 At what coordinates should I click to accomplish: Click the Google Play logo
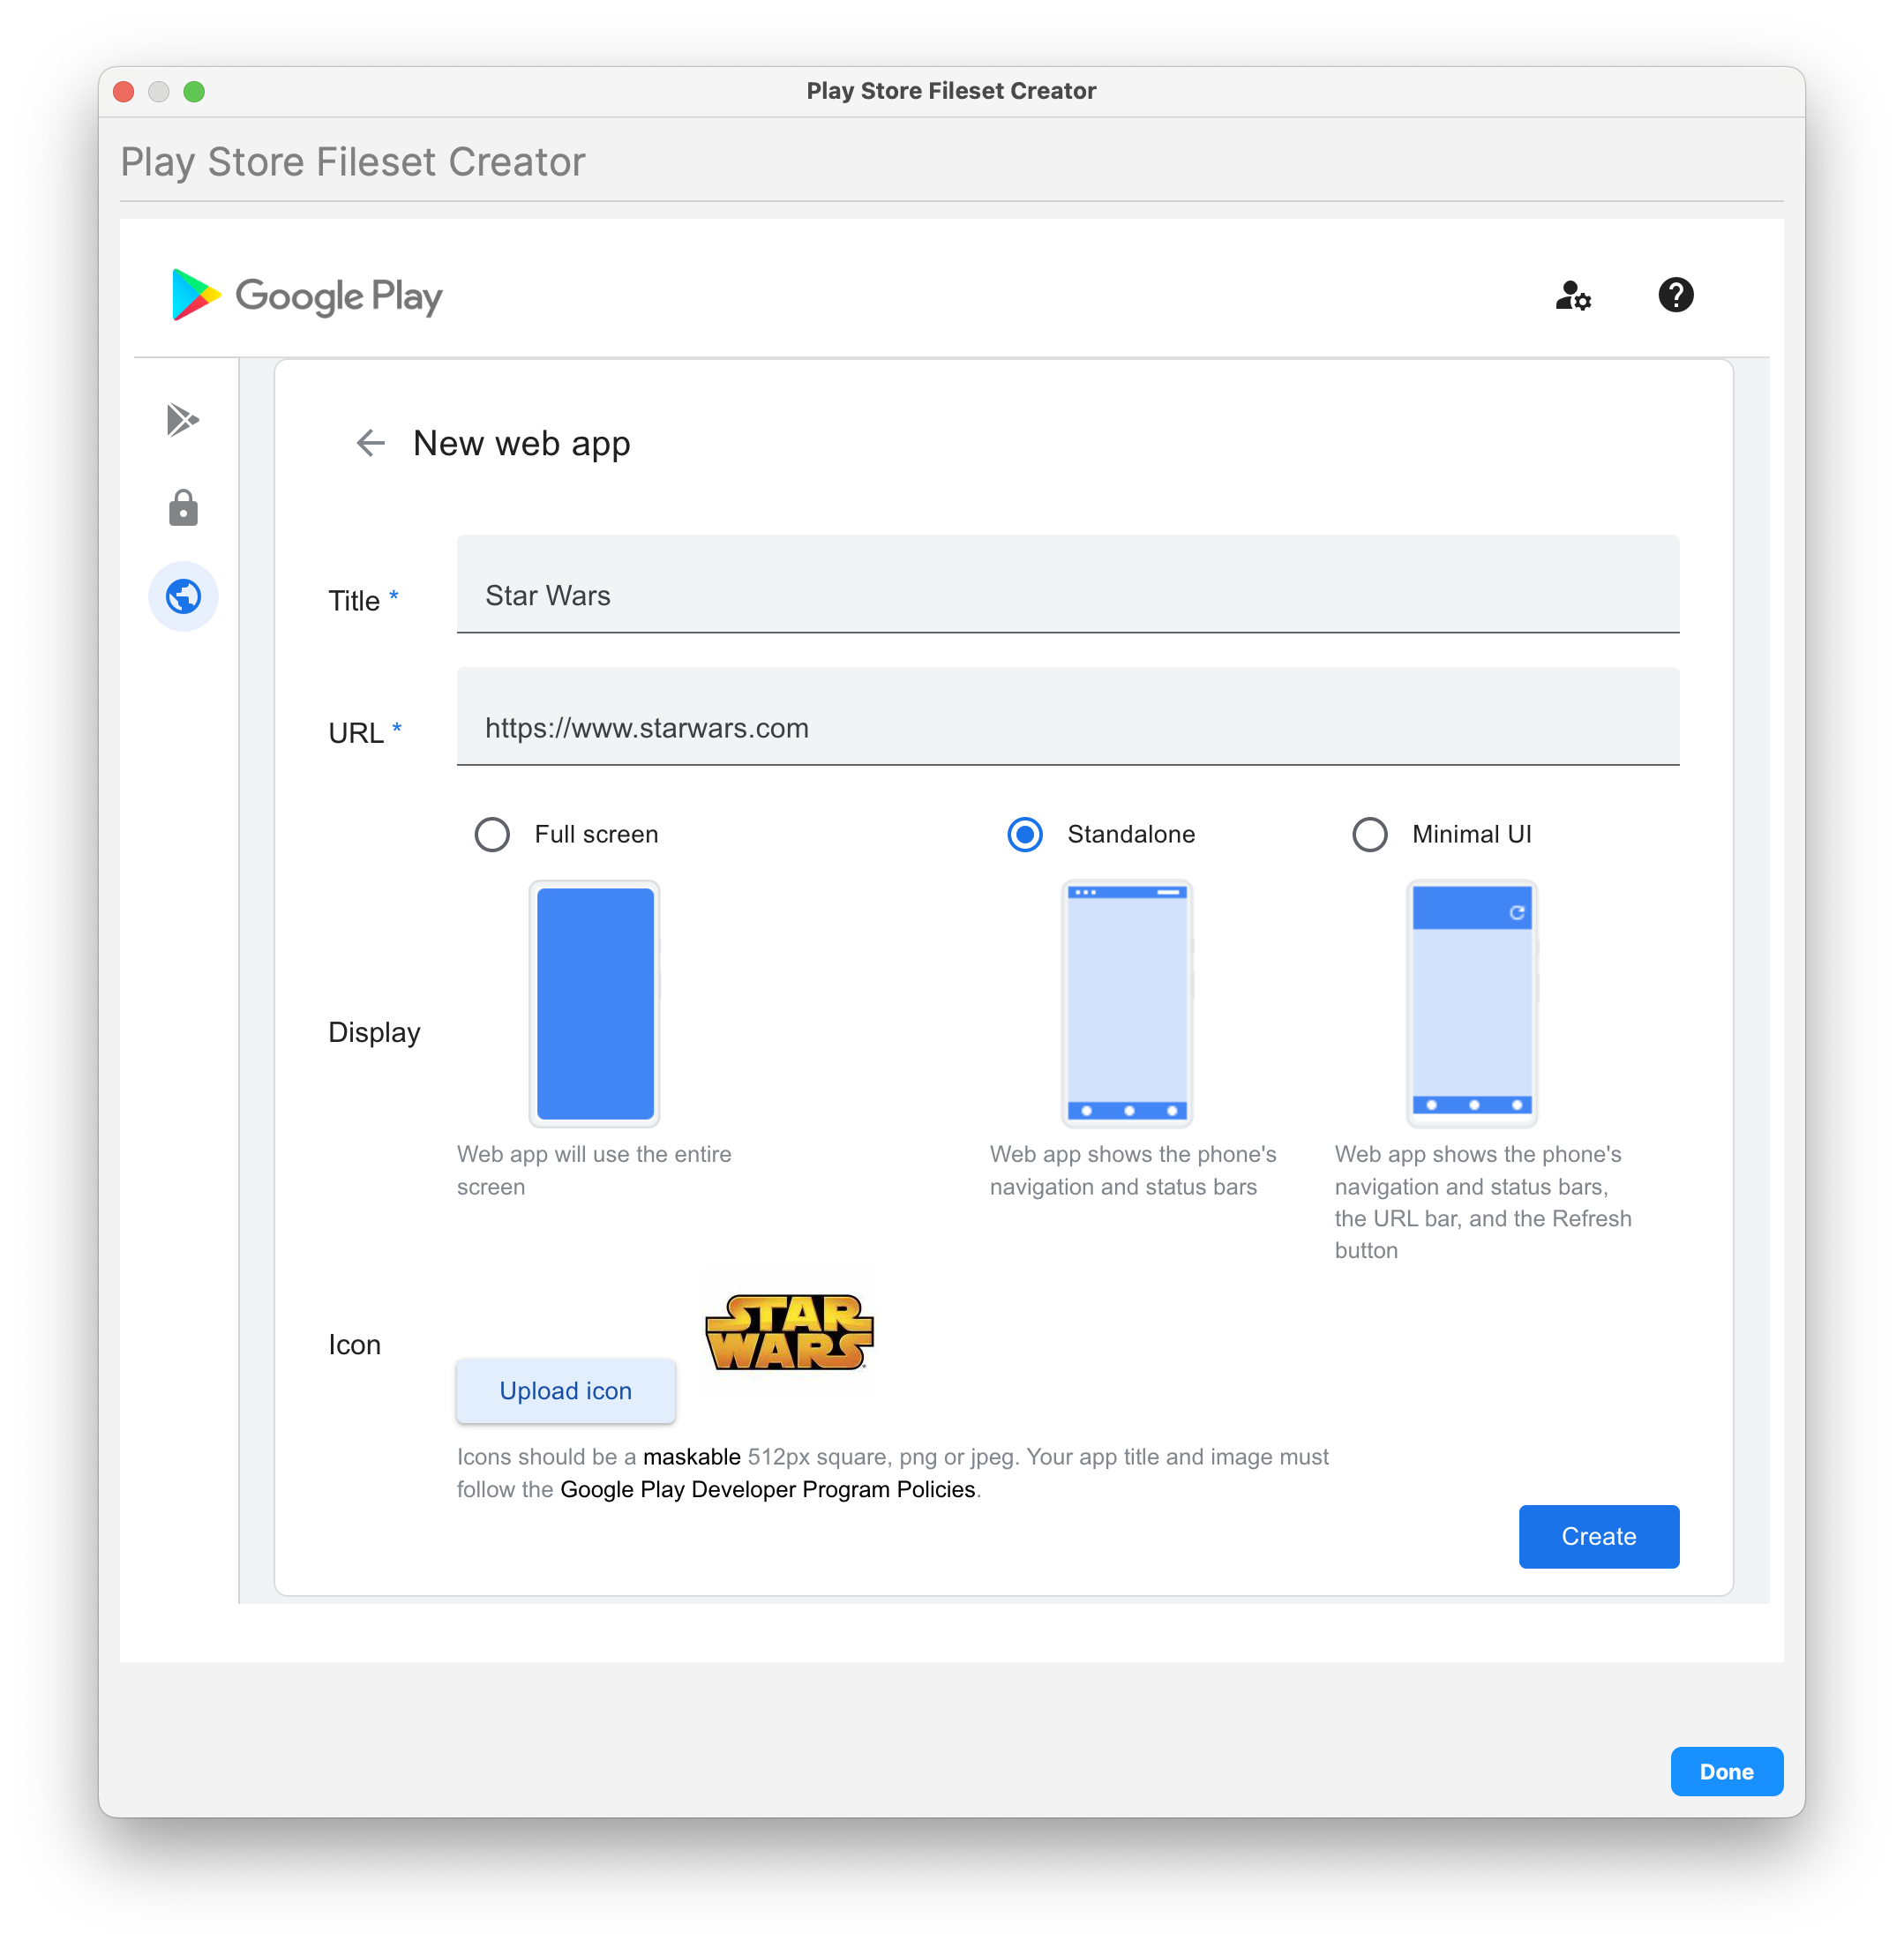(x=306, y=295)
